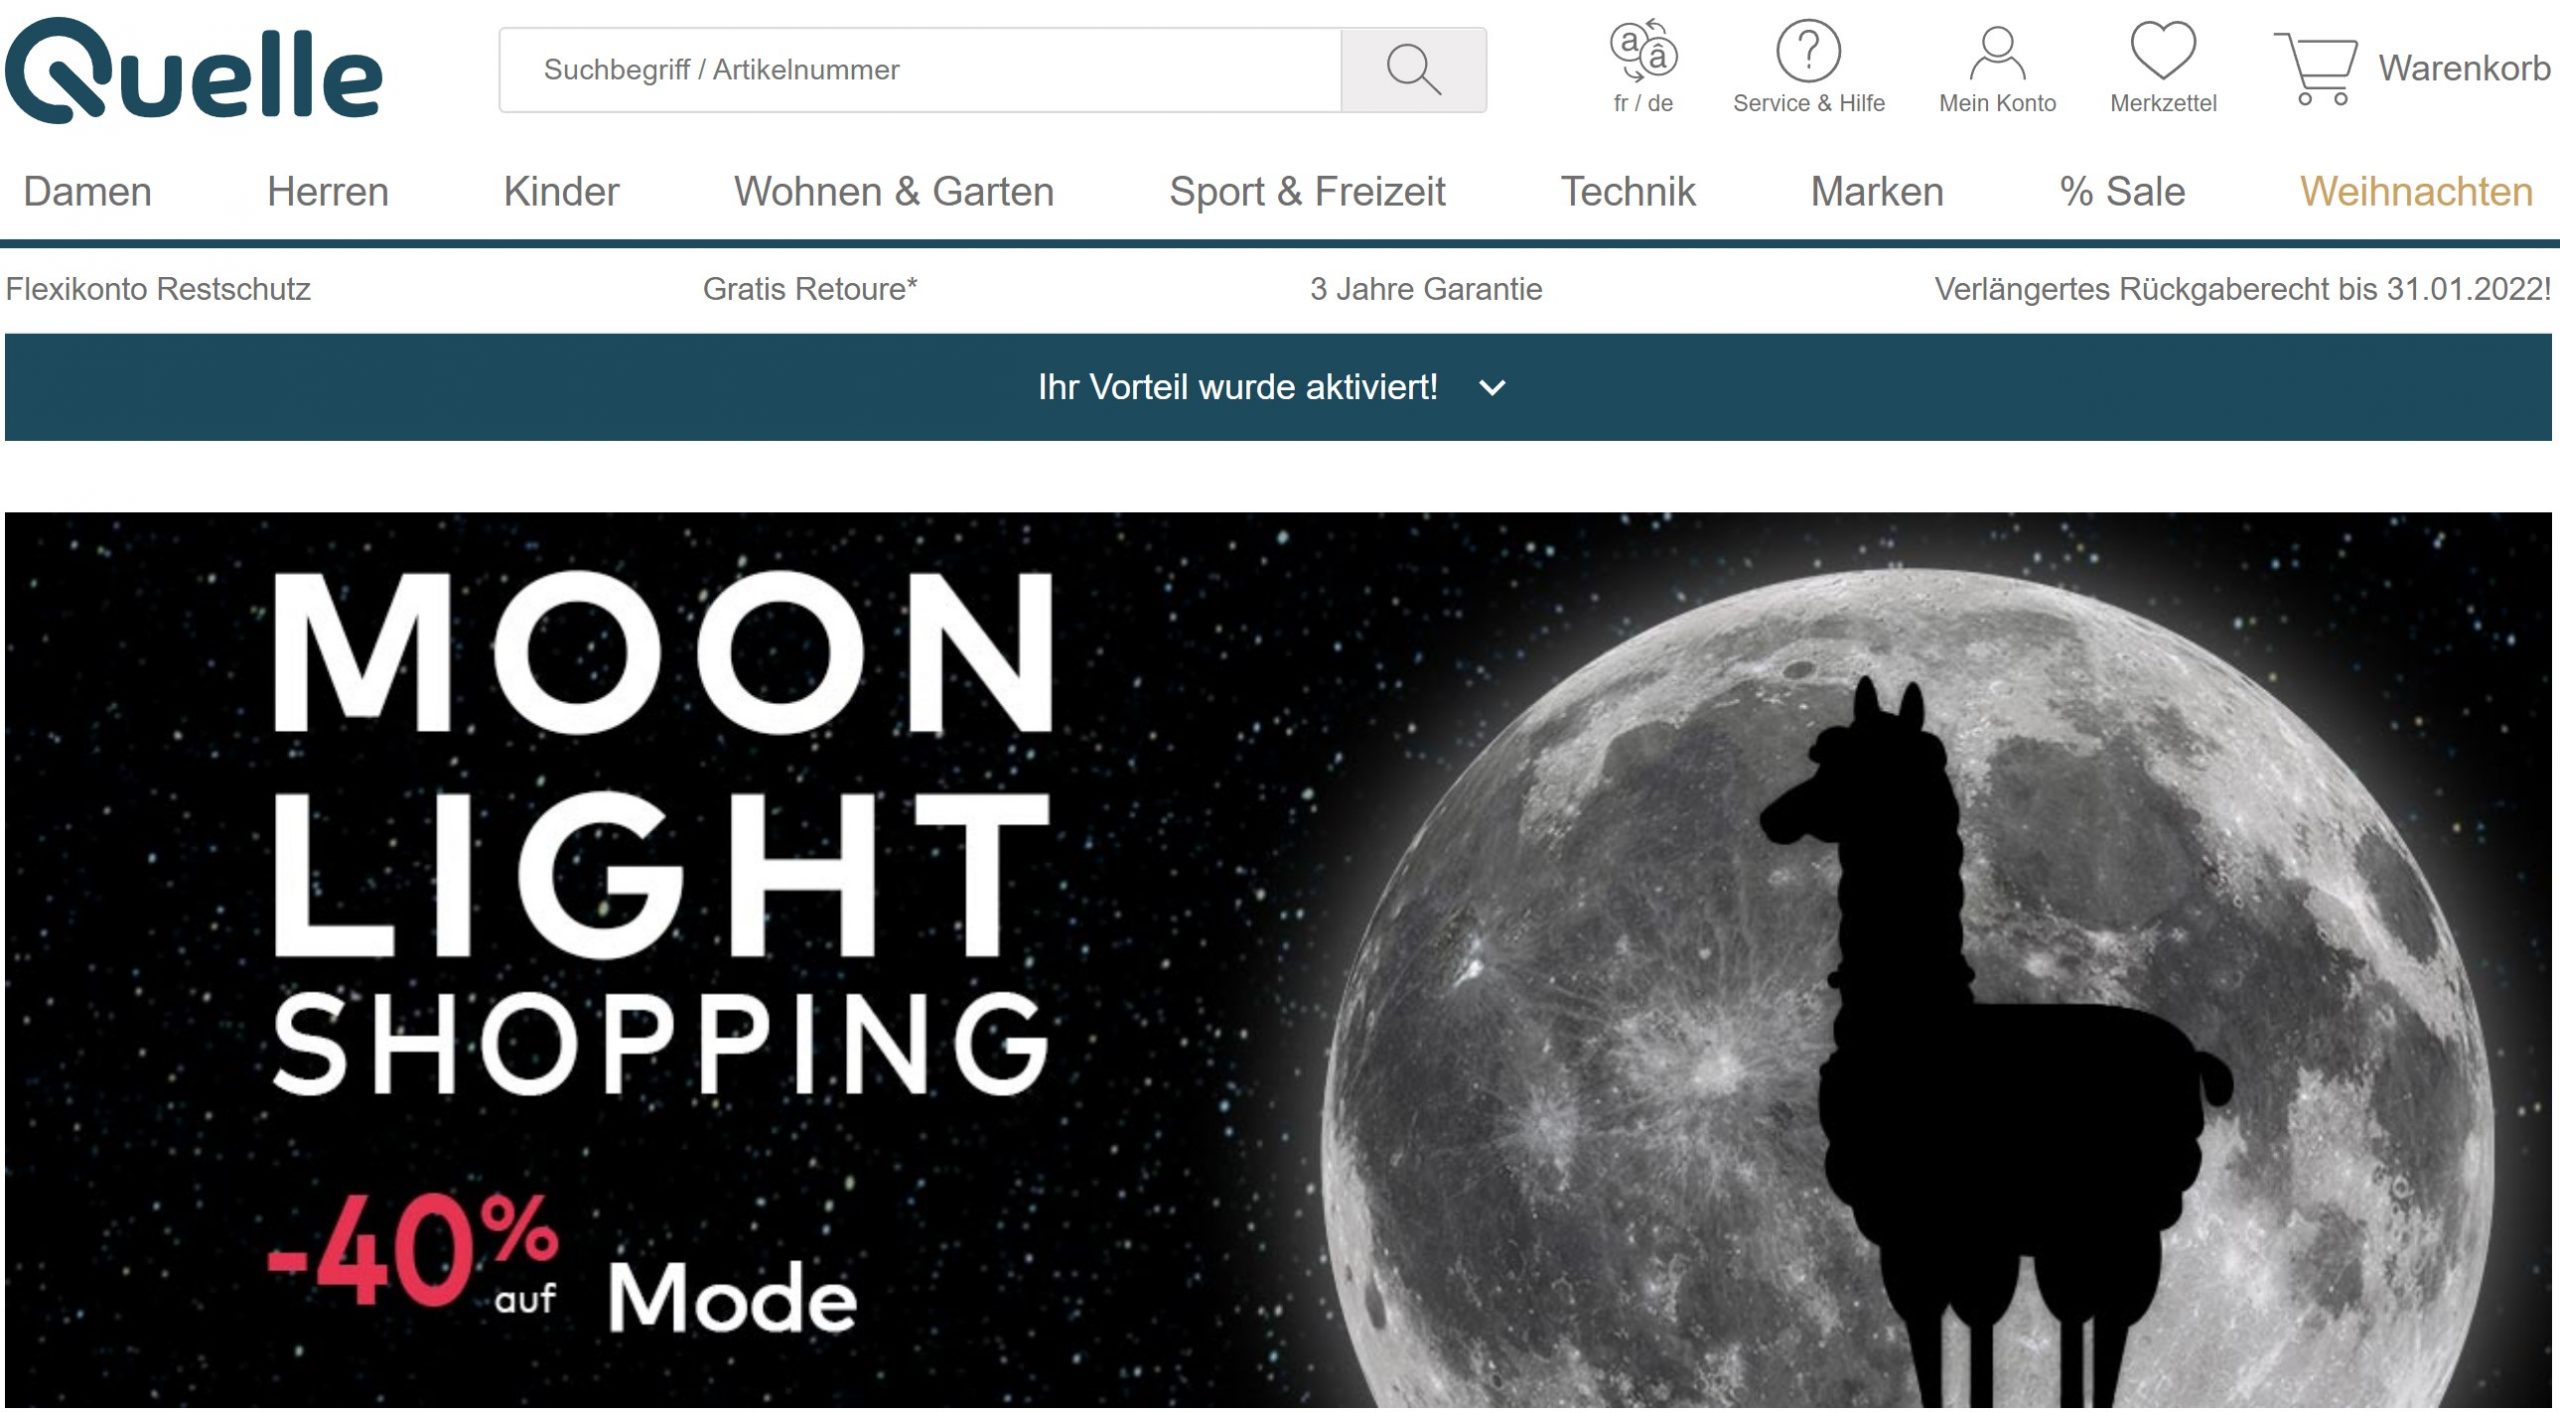
Task: Open Service & Hilfe question mark icon
Action: coord(1808,51)
